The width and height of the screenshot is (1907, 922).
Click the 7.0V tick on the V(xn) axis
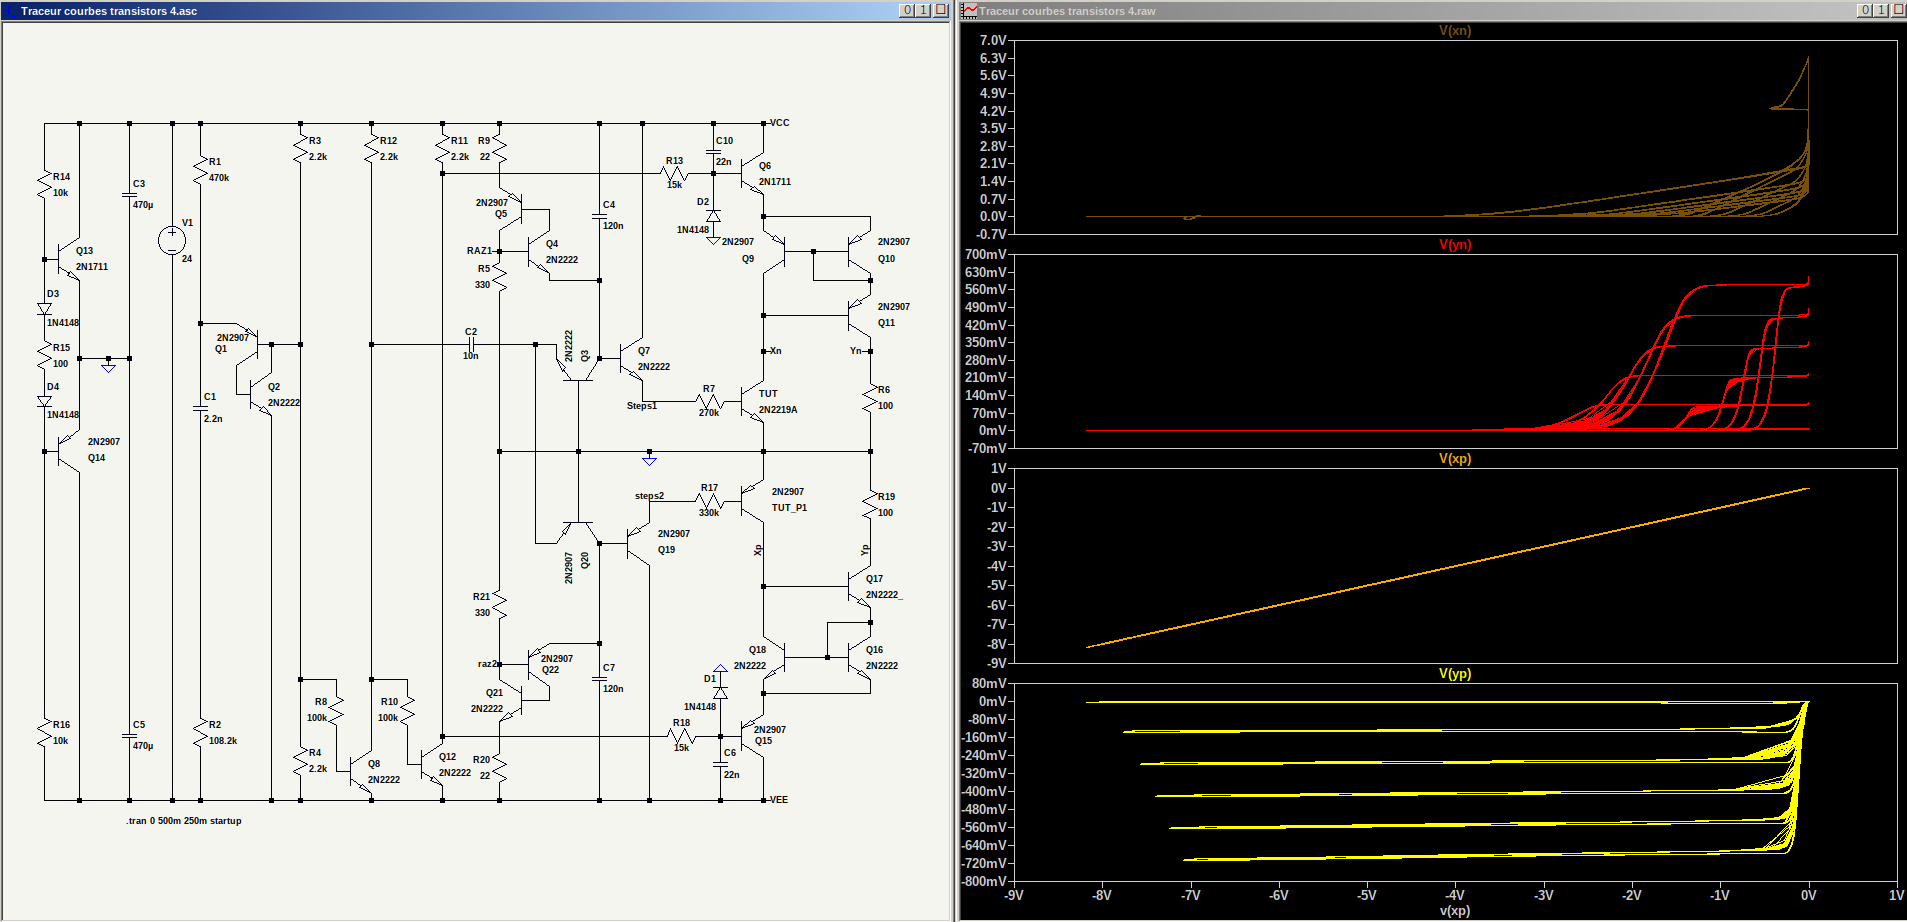click(993, 40)
